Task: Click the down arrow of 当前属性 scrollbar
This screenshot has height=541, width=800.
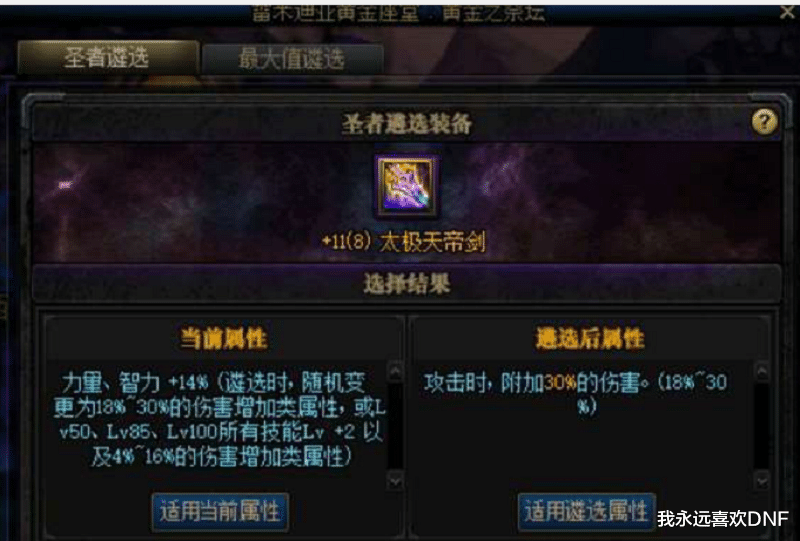Action: (x=395, y=480)
